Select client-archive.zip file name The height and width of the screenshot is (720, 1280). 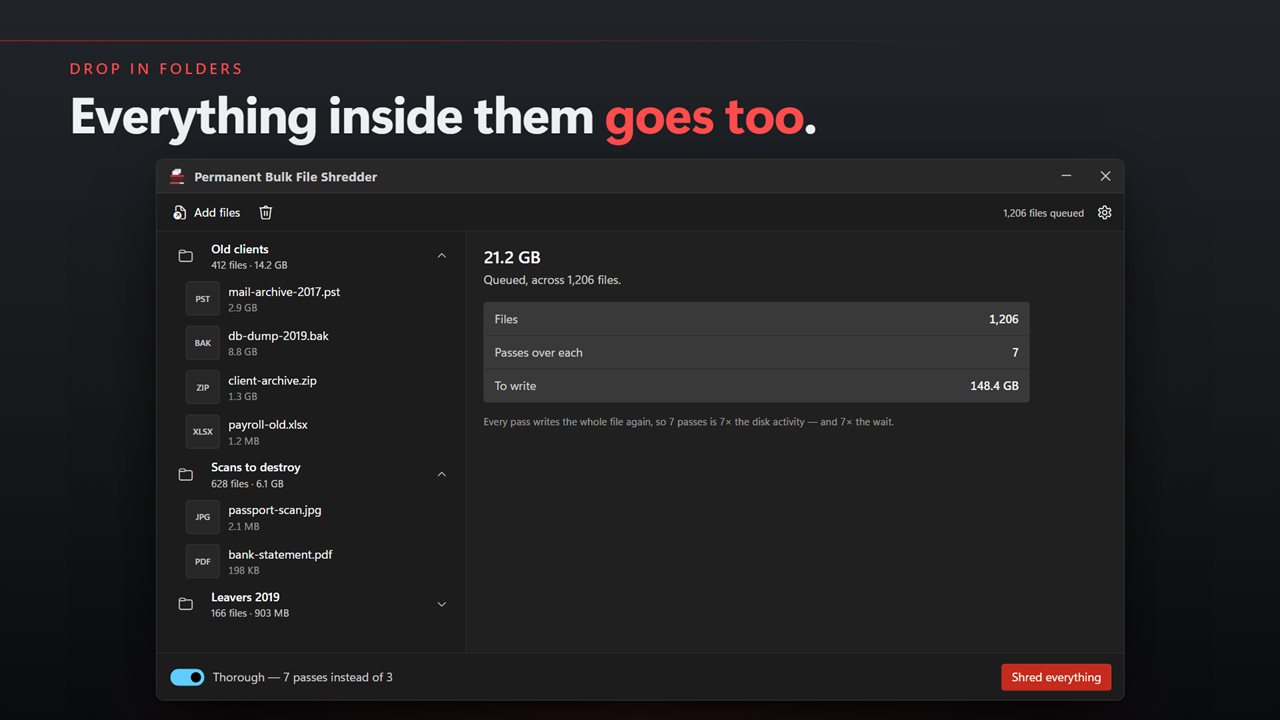coord(272,380)
